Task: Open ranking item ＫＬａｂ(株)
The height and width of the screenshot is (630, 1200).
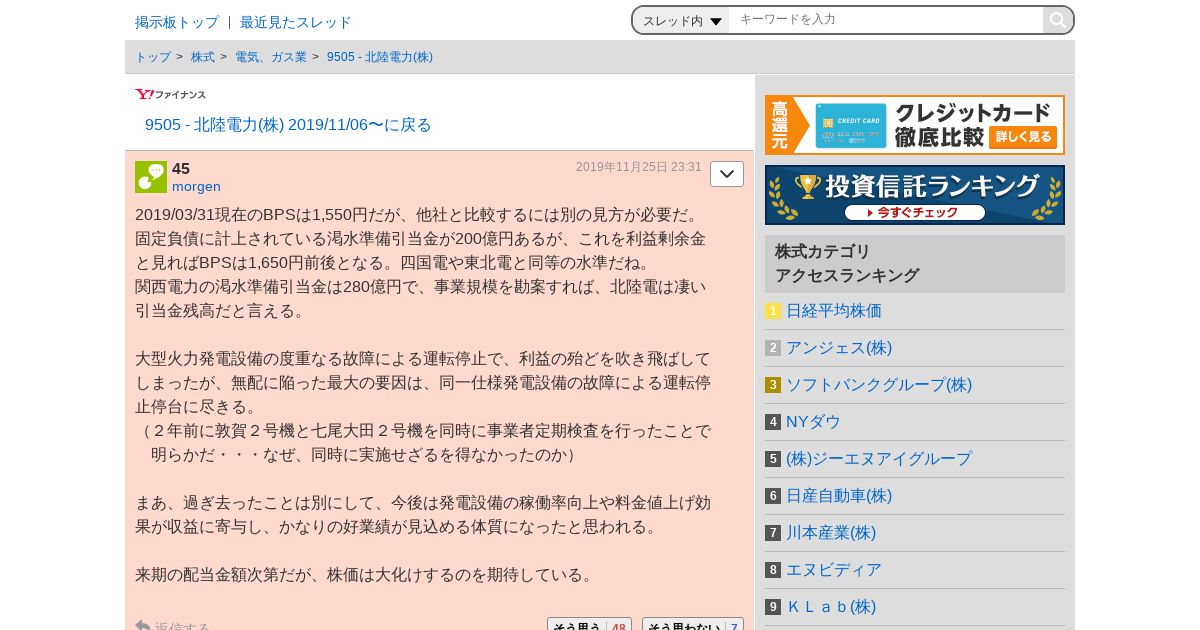Action: click(x=831, y=607)
